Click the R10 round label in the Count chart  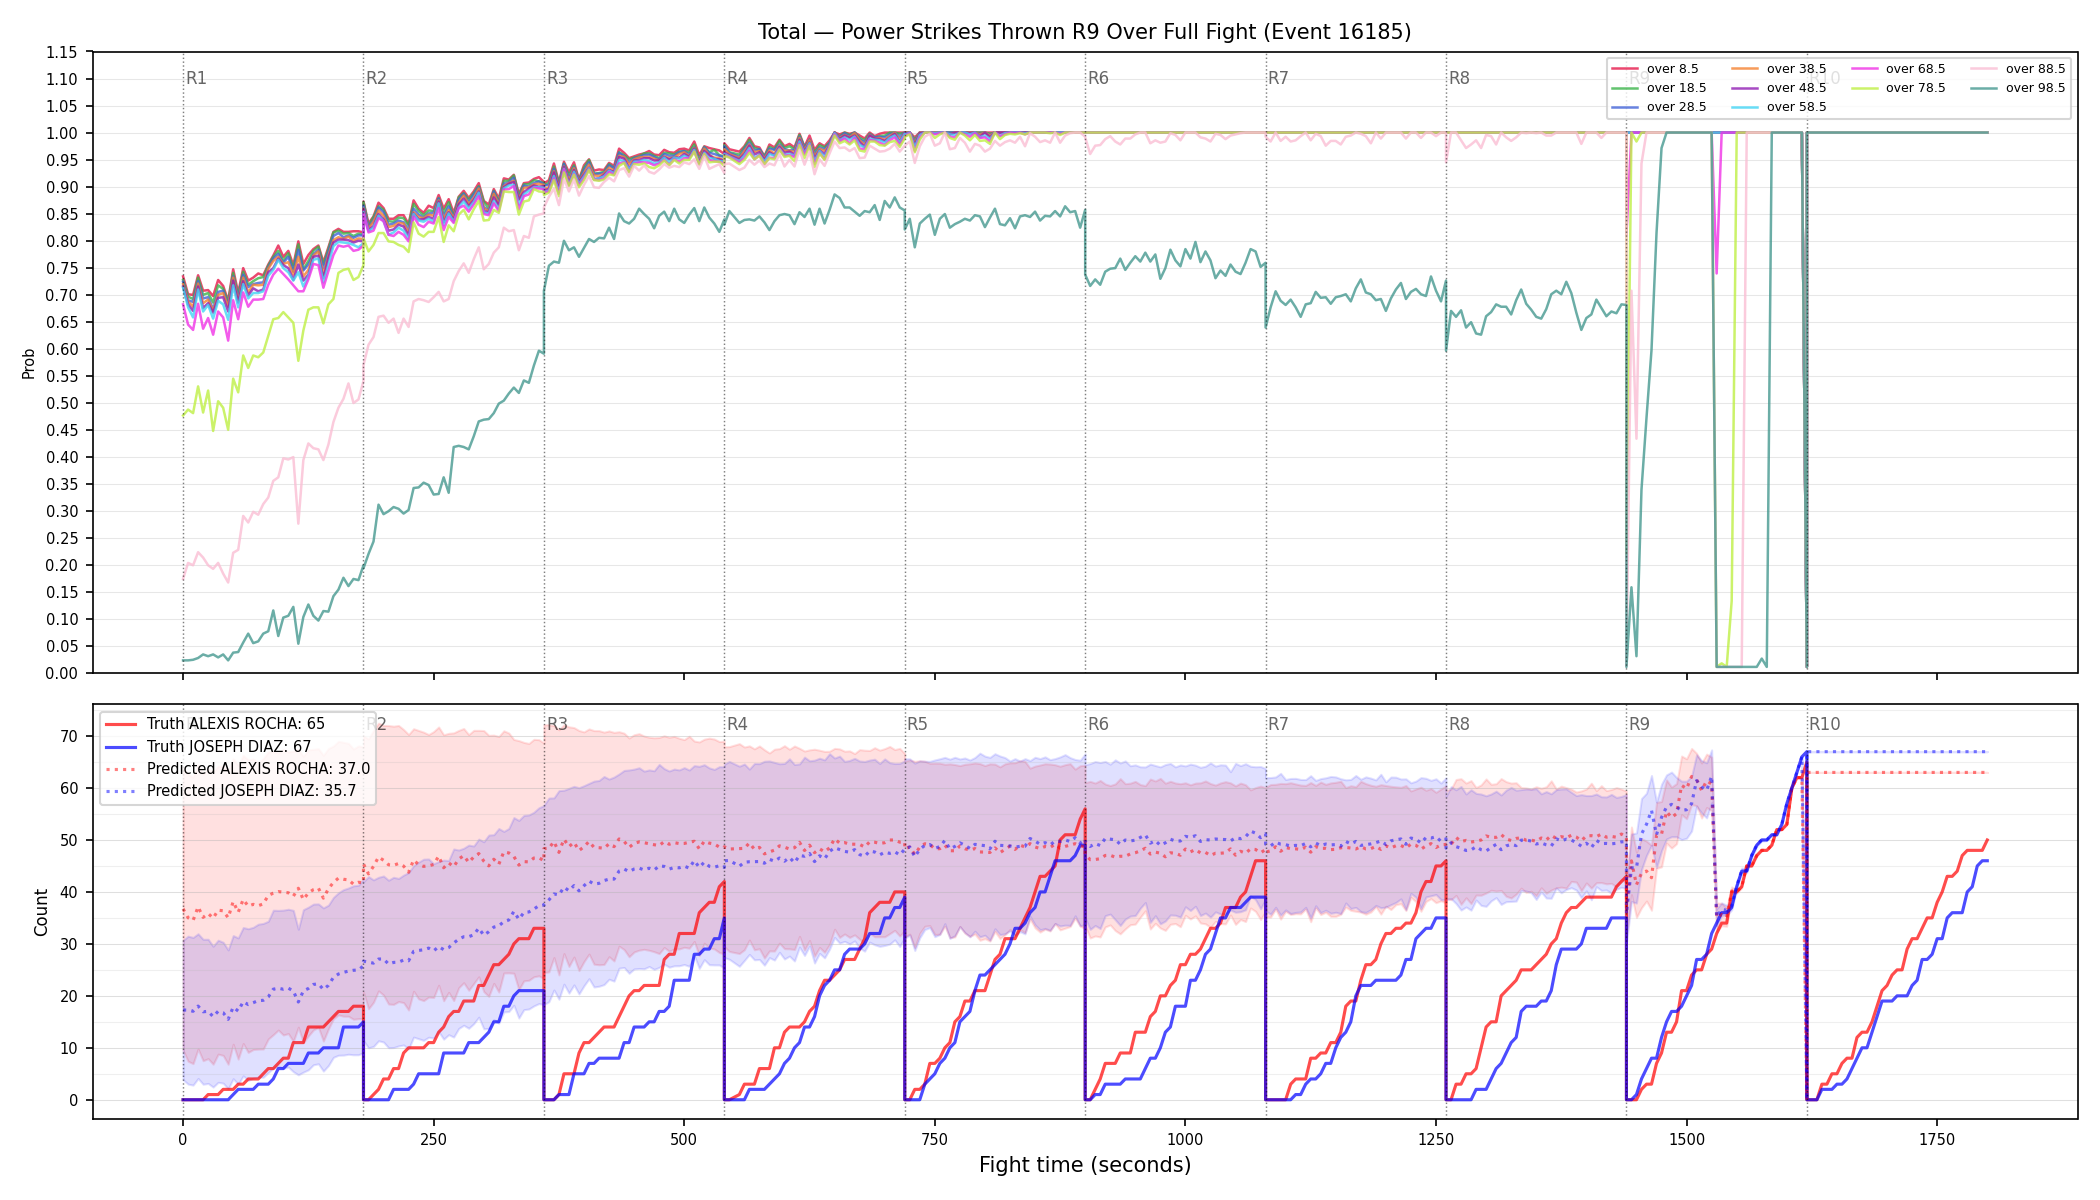coord(1824,724)
